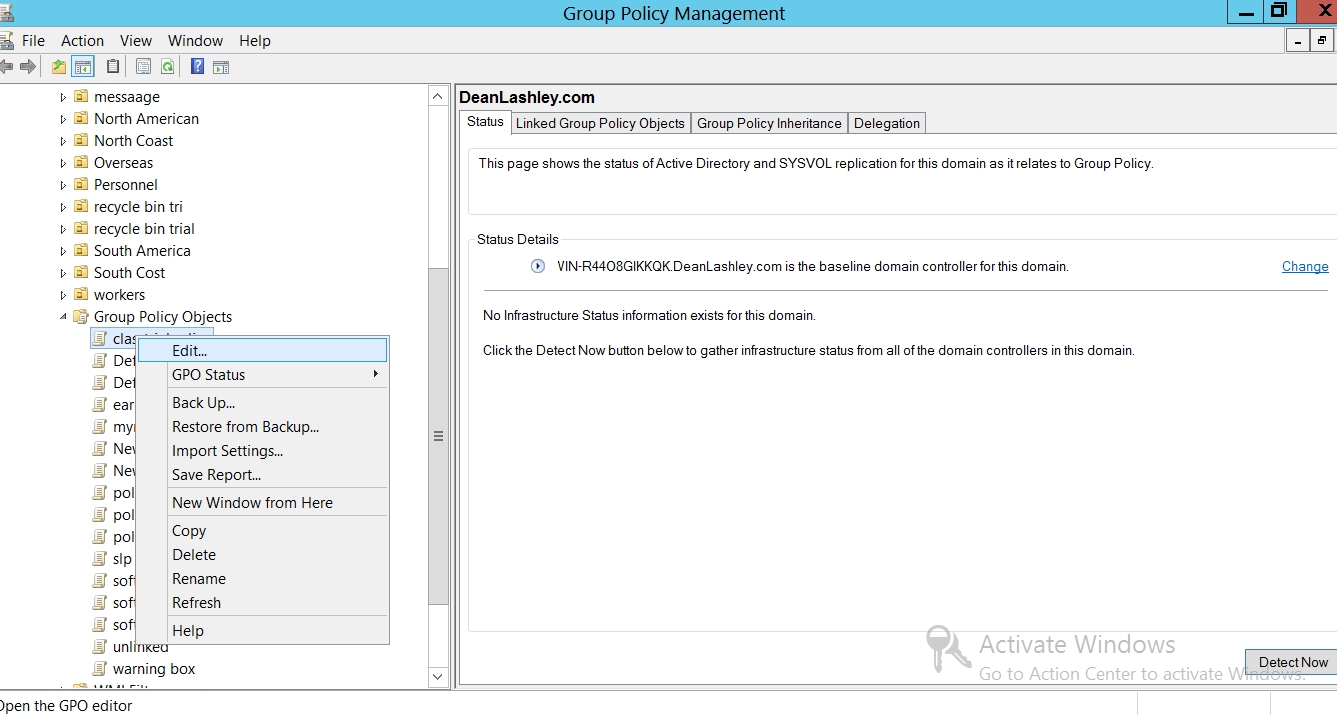Screen dimensions: 1337x715
Task: Click the unlinked GPO scroll icon
Action: click(x=100, y=647)
